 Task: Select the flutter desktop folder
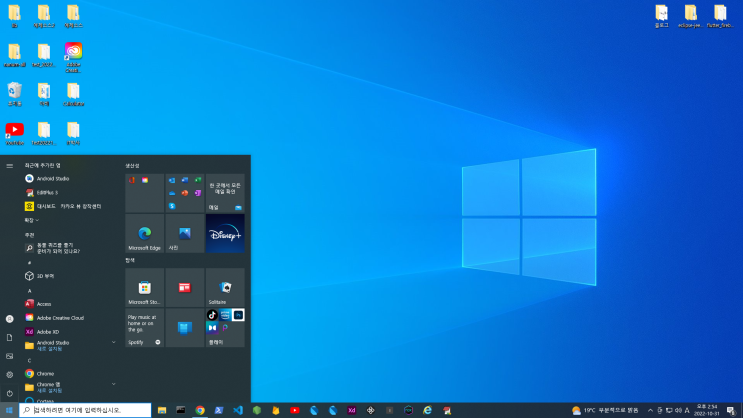[x=720, y=16]
